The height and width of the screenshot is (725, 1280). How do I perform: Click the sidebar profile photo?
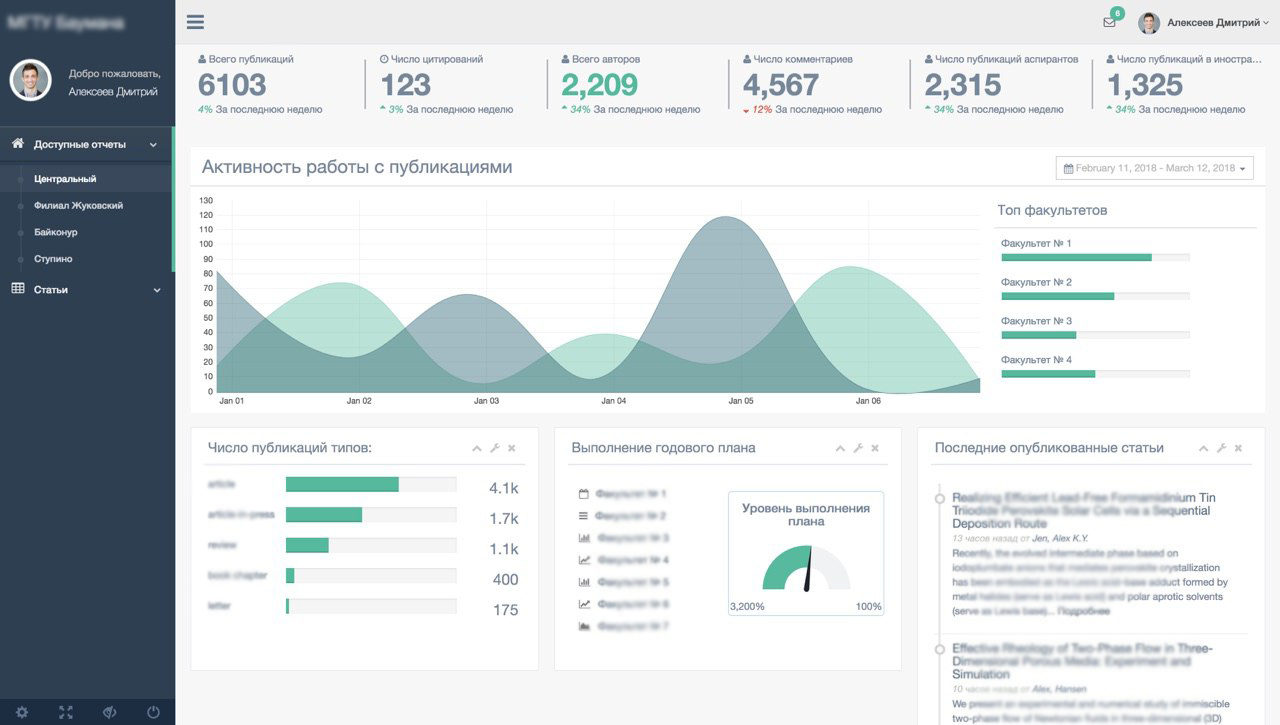click(31, 80)
